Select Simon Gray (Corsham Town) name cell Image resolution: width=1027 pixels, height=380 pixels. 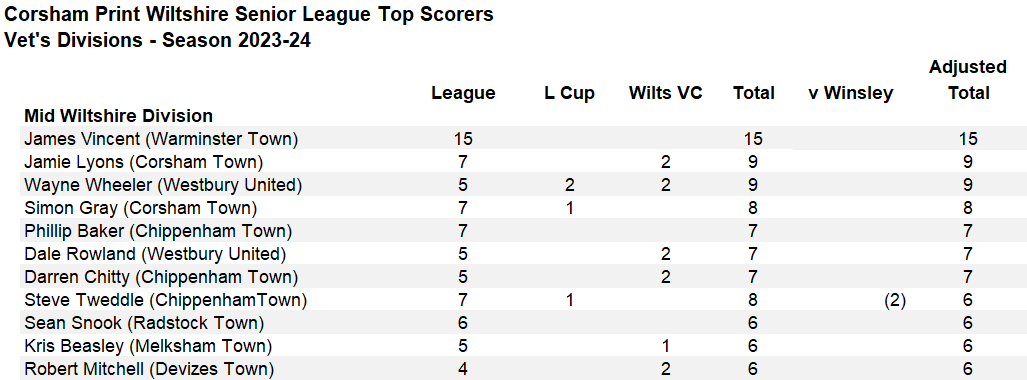click(x=141, y=208)
